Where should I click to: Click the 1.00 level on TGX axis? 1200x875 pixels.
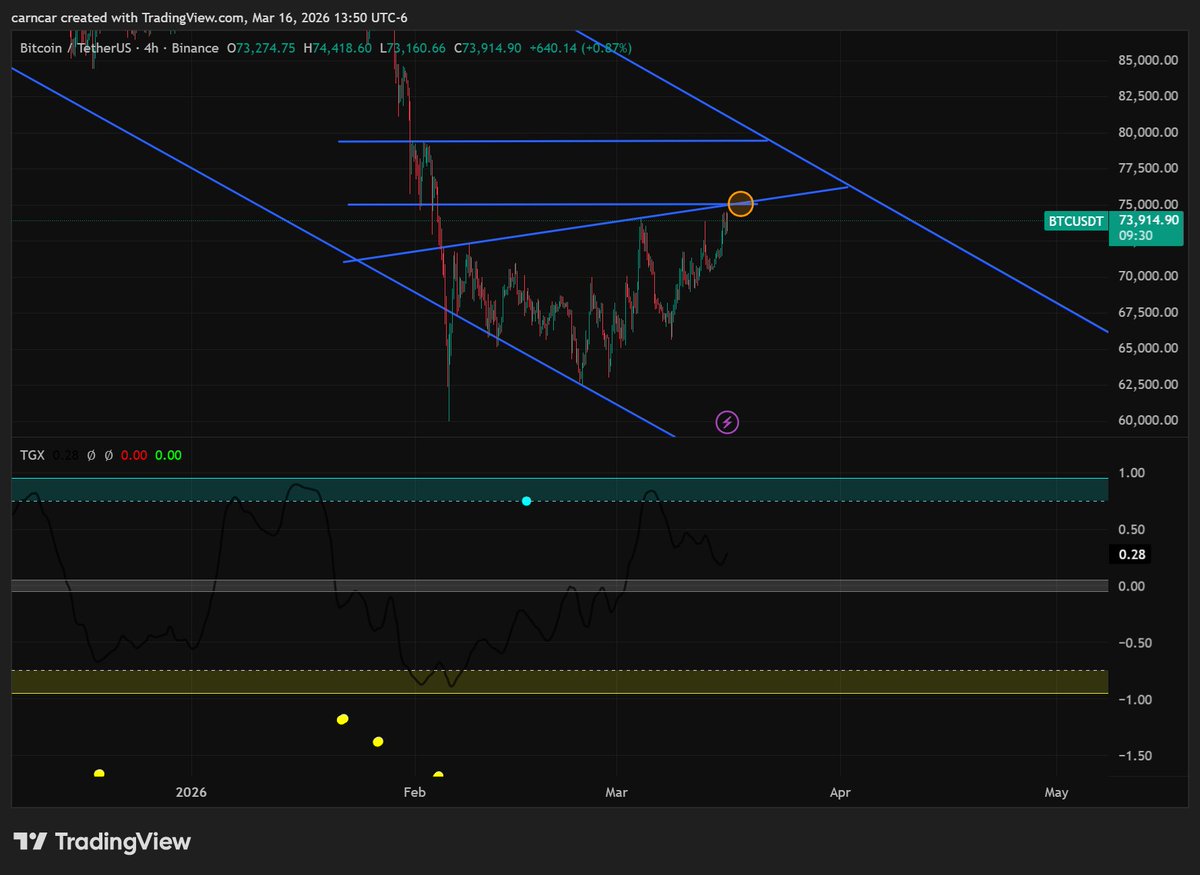click(1130, 473)
